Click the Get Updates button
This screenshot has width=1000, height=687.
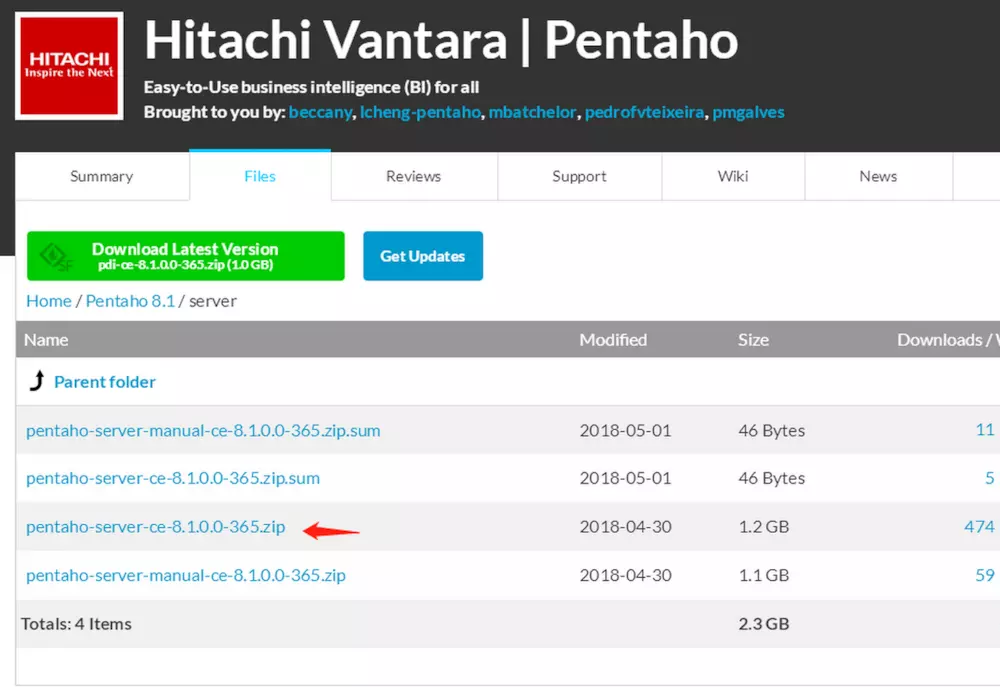[x=423, y=256]
